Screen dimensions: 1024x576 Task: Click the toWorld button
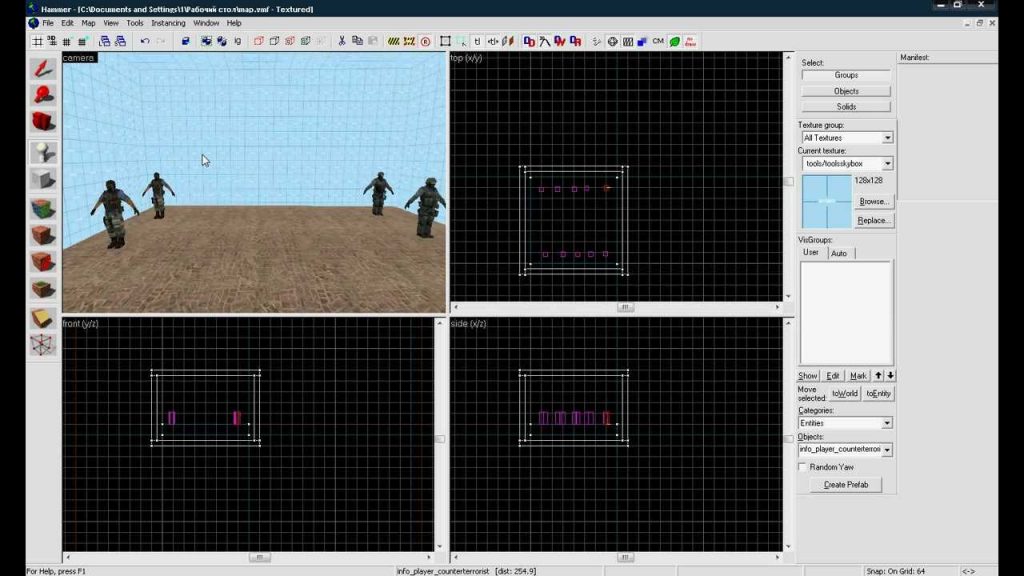844,393
